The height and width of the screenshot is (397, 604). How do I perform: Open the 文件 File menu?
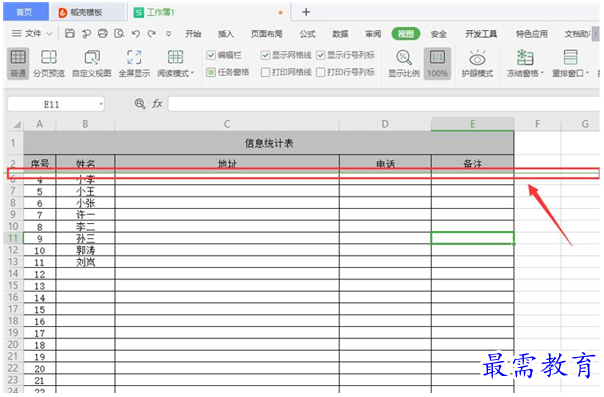(33, 34)
